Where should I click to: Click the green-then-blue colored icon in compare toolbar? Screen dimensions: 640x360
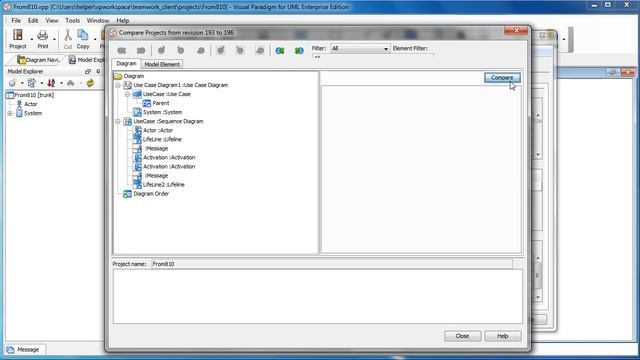(x=299, y=51)
